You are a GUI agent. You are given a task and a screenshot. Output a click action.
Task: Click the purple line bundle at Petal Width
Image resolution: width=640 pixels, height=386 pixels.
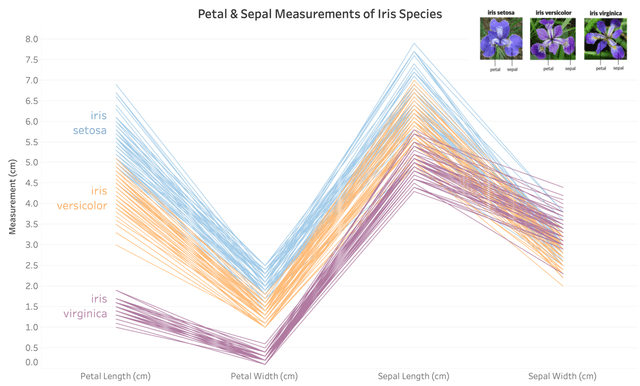click(264, 354)
